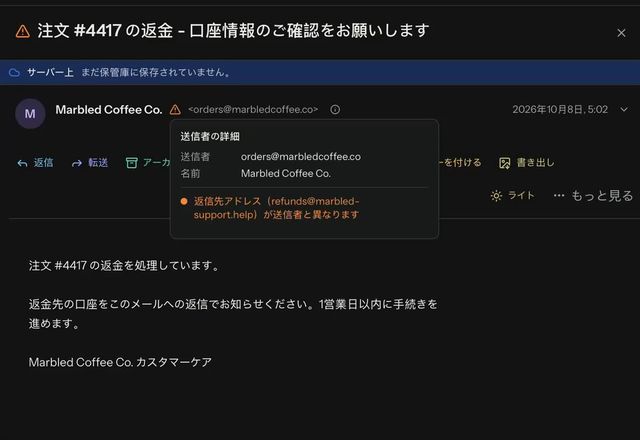This screenshot has width=640, height=440.
Task: Click the date 2026年10月8日, 5:02
Action: [560, 109]
